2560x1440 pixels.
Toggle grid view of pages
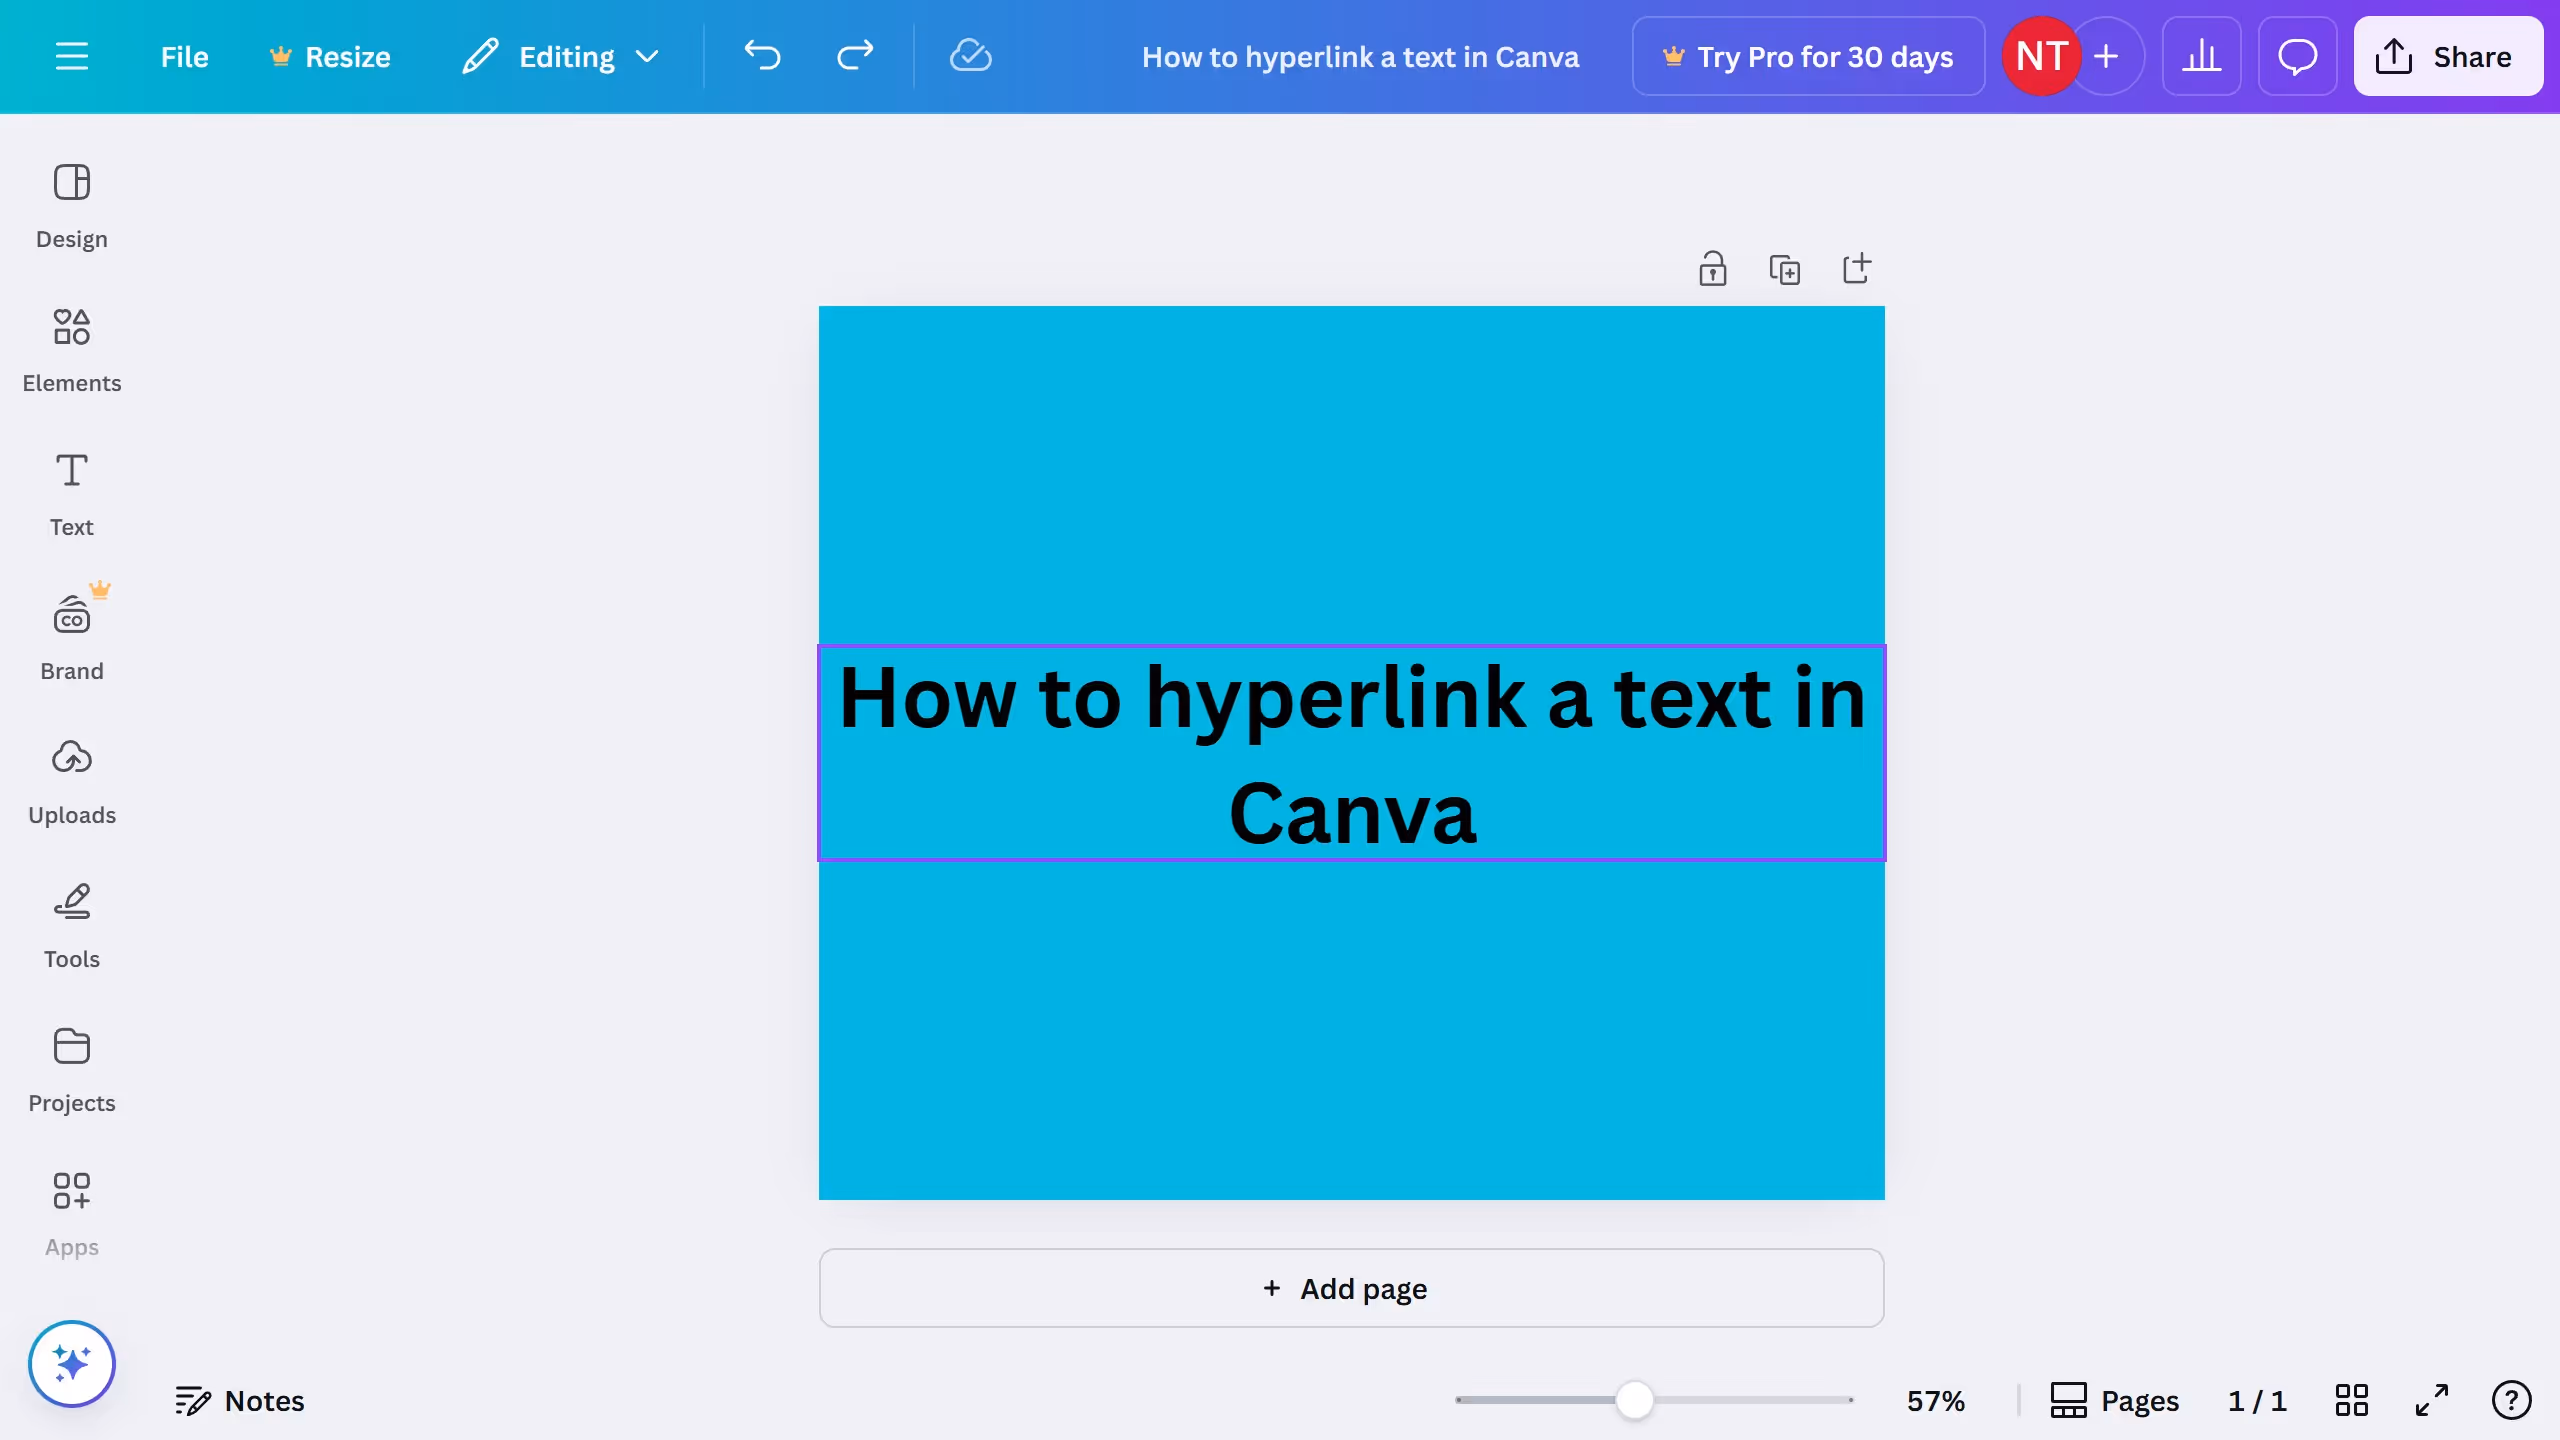click(2351, 1400)
